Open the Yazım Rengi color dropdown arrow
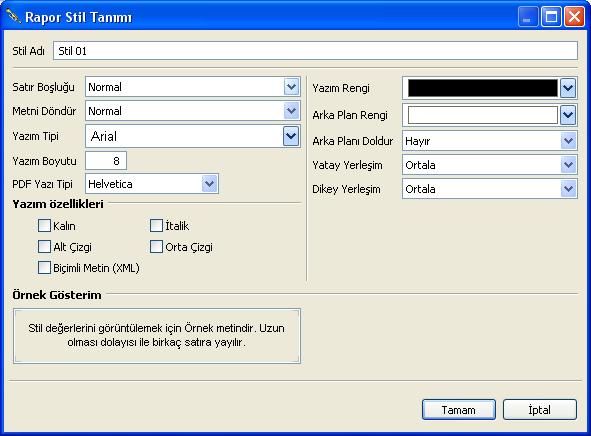This screenshot has width=591, height=436. [x=568, y=88]
